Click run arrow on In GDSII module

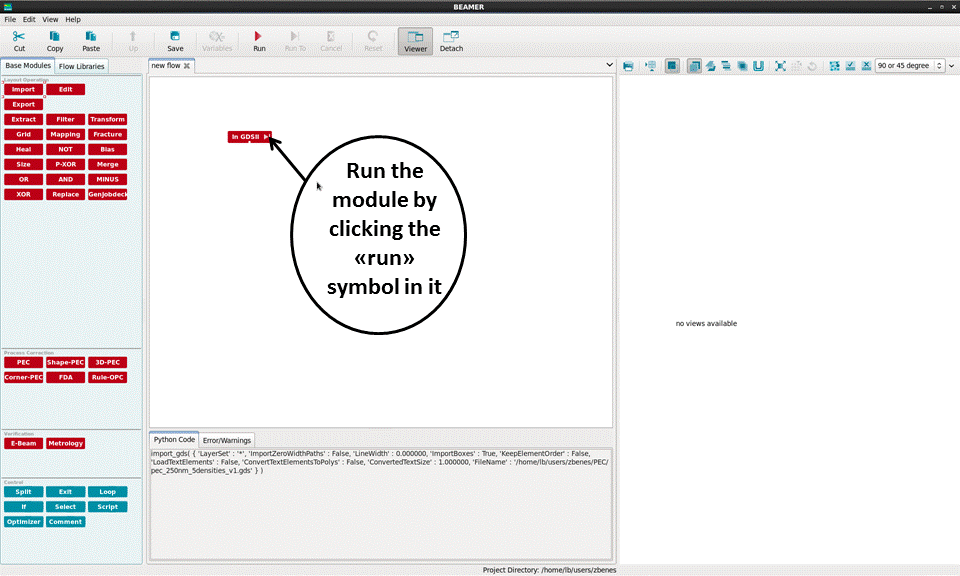click(266, 137)
